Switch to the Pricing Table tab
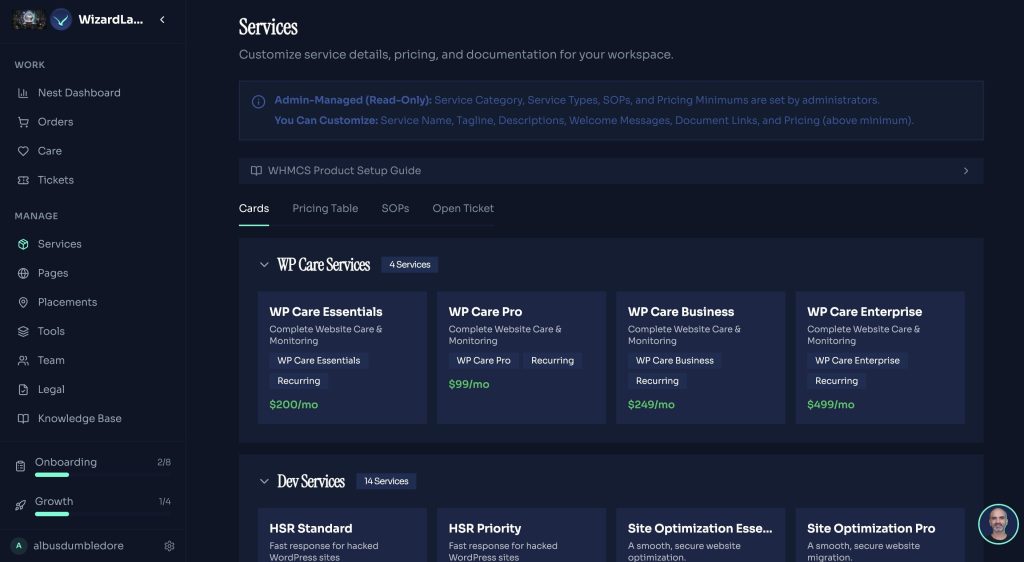The width and height of the screenshot is (1024, 562). pos(325,208)
